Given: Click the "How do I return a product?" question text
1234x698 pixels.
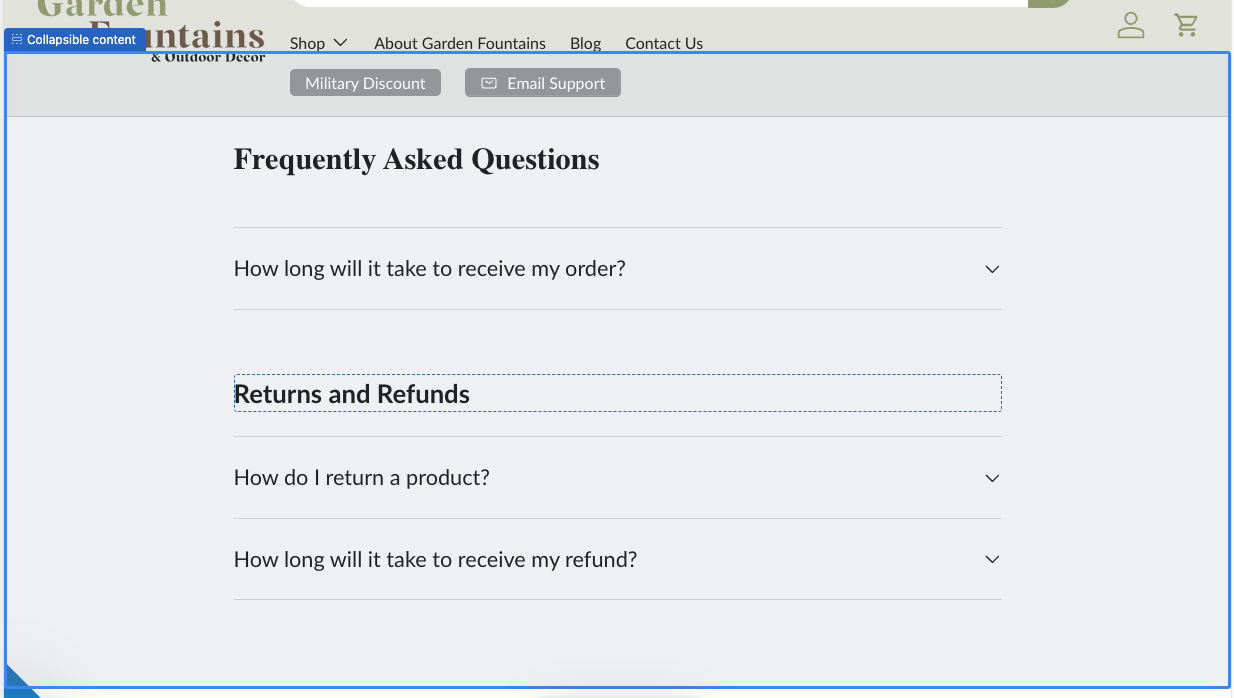Looking at the screenshot, I should (362, 478).
